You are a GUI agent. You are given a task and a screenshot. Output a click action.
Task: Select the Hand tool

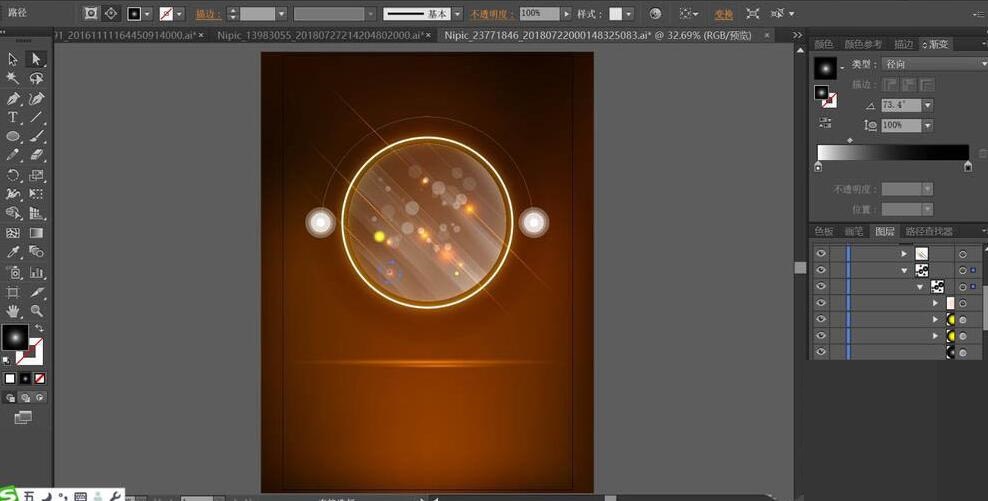[13, 311]
